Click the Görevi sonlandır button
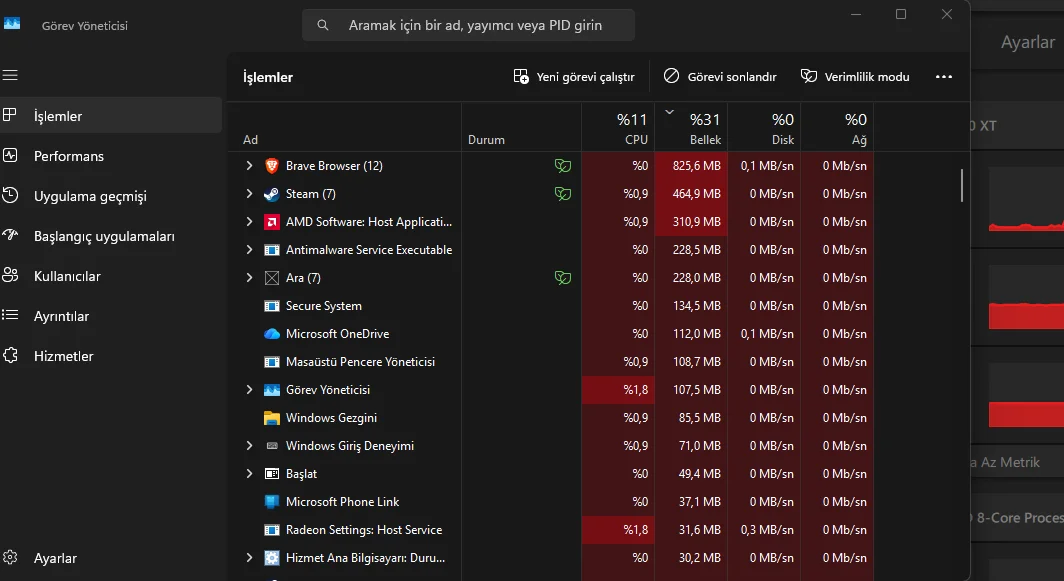Viewport: 1064px width, 581px height. pos(720,77)
